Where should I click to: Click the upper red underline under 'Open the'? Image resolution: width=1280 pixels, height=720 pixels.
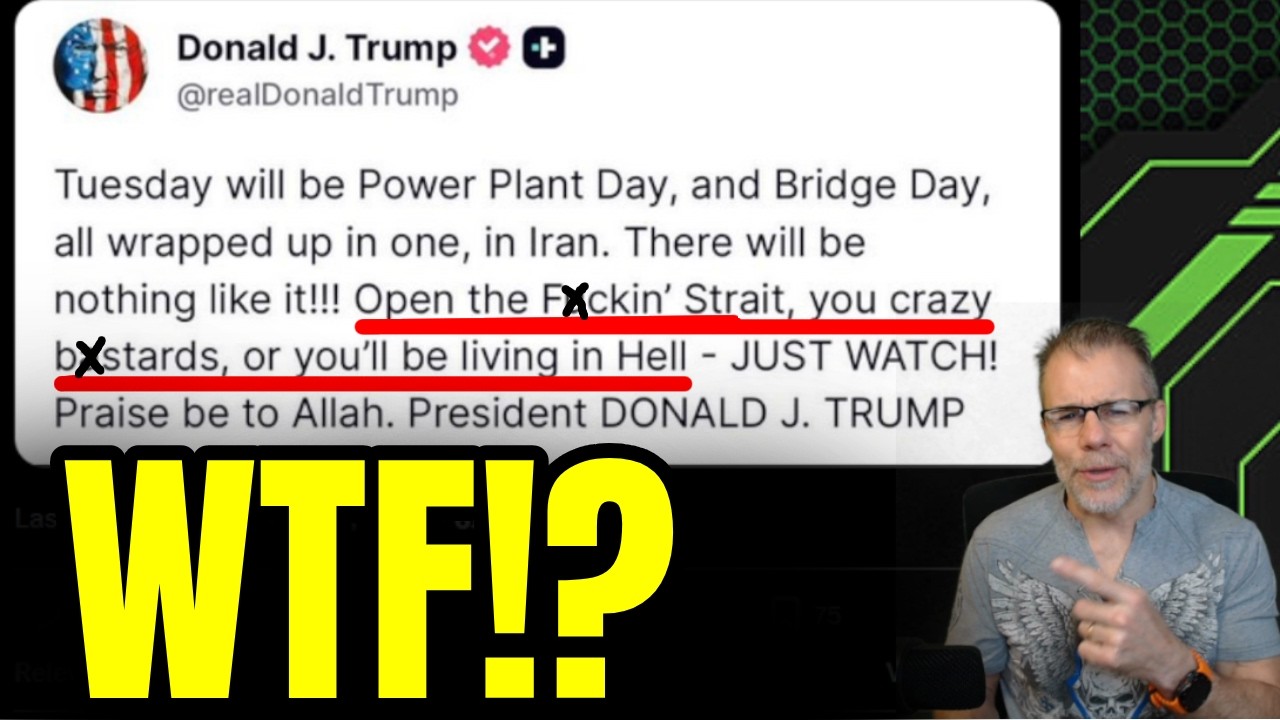point(673,325)
